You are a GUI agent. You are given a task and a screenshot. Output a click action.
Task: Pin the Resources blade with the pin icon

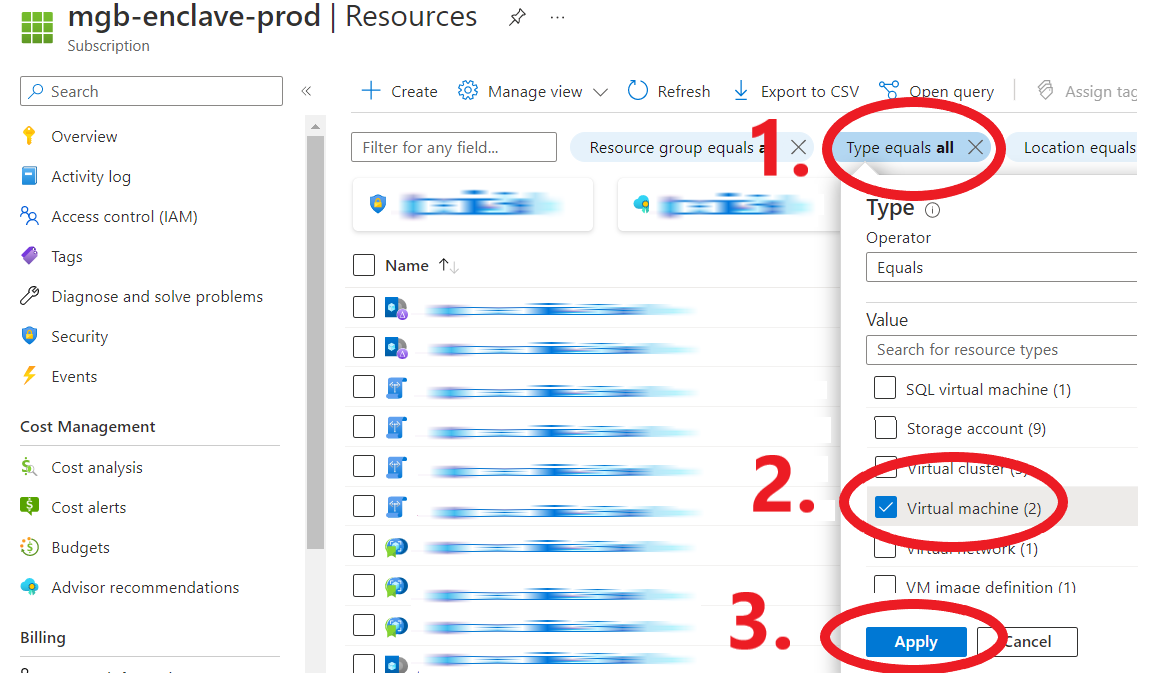point(518,17)
